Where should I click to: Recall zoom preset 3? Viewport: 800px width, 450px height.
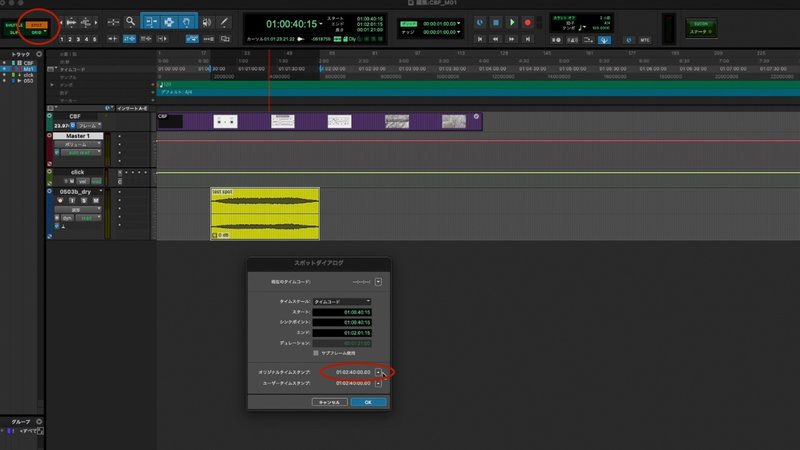(78, 39)
